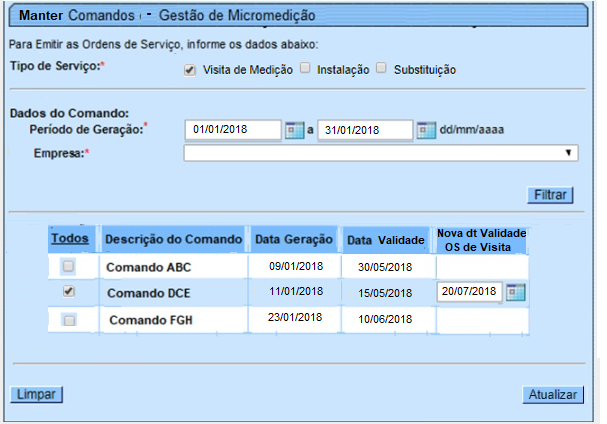Click generation date 23/01/2018
Image resolution: width=607 pixels, height=424 pixels.
click(295, 318)
